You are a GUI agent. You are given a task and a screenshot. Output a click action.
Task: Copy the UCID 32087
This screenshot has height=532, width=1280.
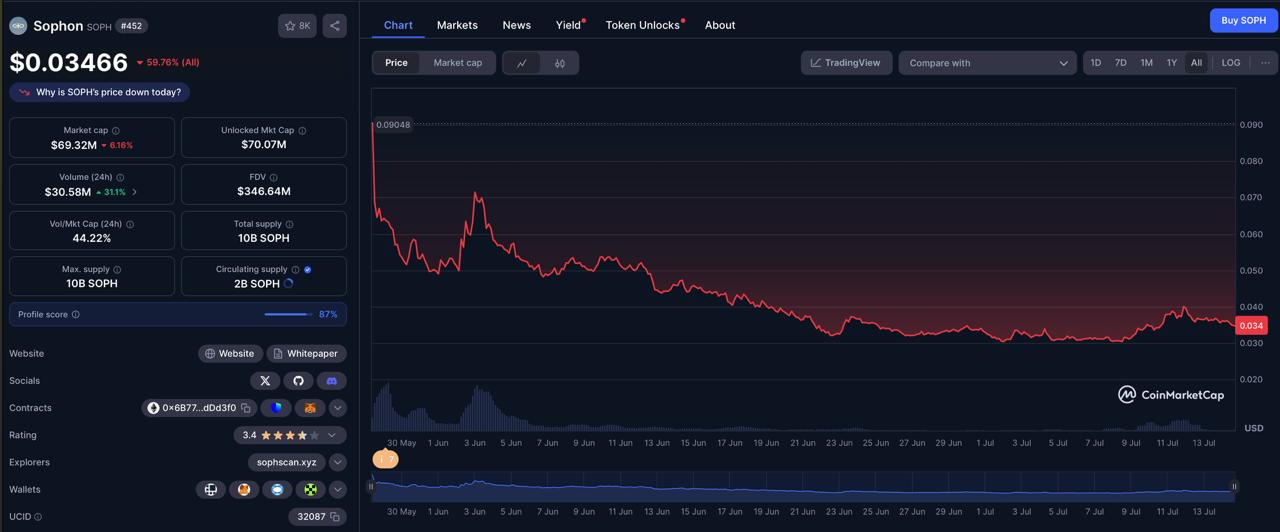336,517
